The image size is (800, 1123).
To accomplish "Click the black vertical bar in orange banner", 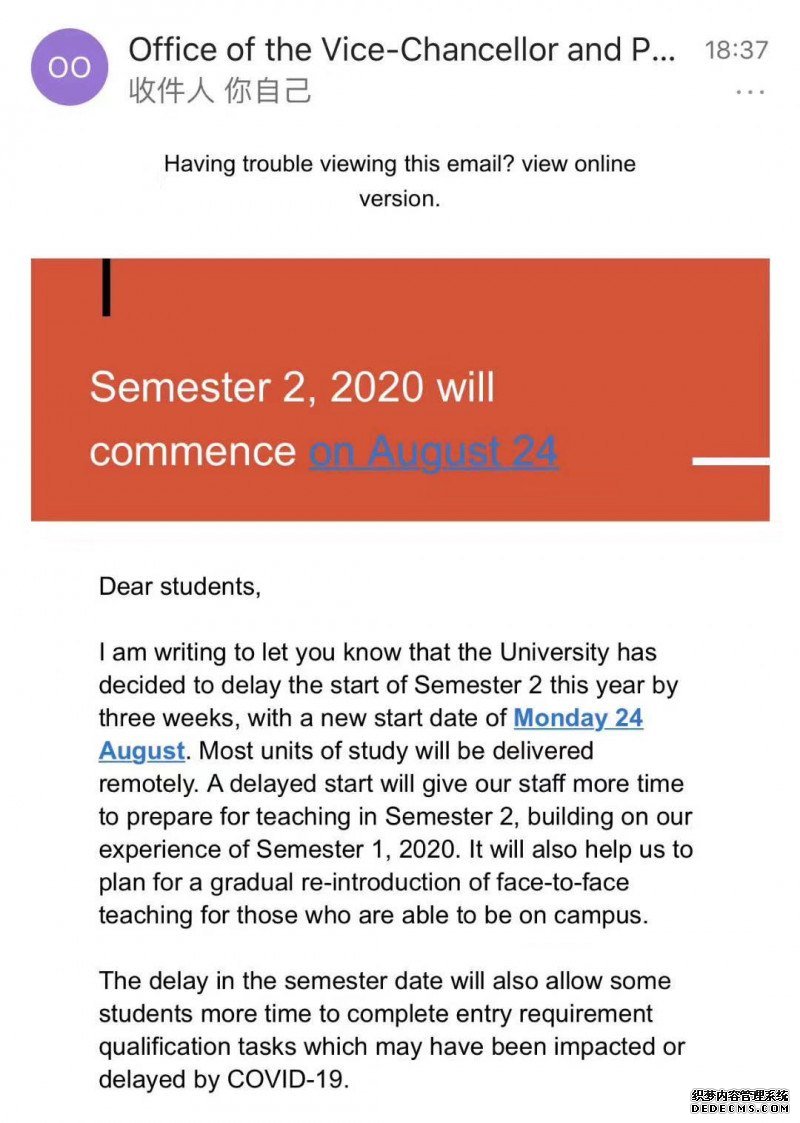I will 106,287.
